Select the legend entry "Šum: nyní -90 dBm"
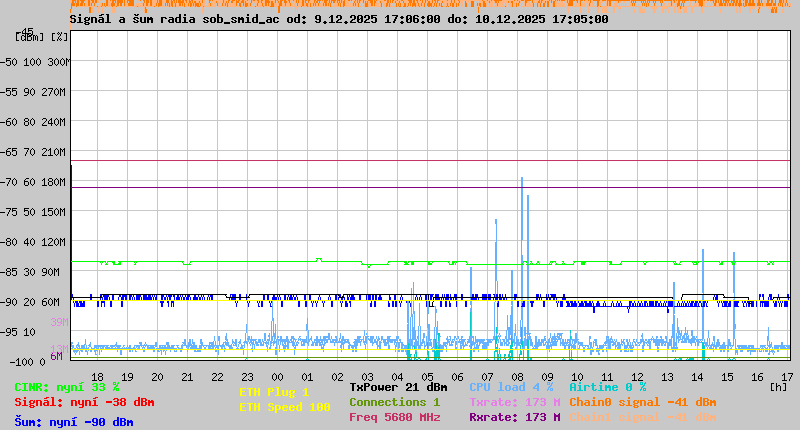The height and width of the screenshot is (430, 800). click(74, 422)
